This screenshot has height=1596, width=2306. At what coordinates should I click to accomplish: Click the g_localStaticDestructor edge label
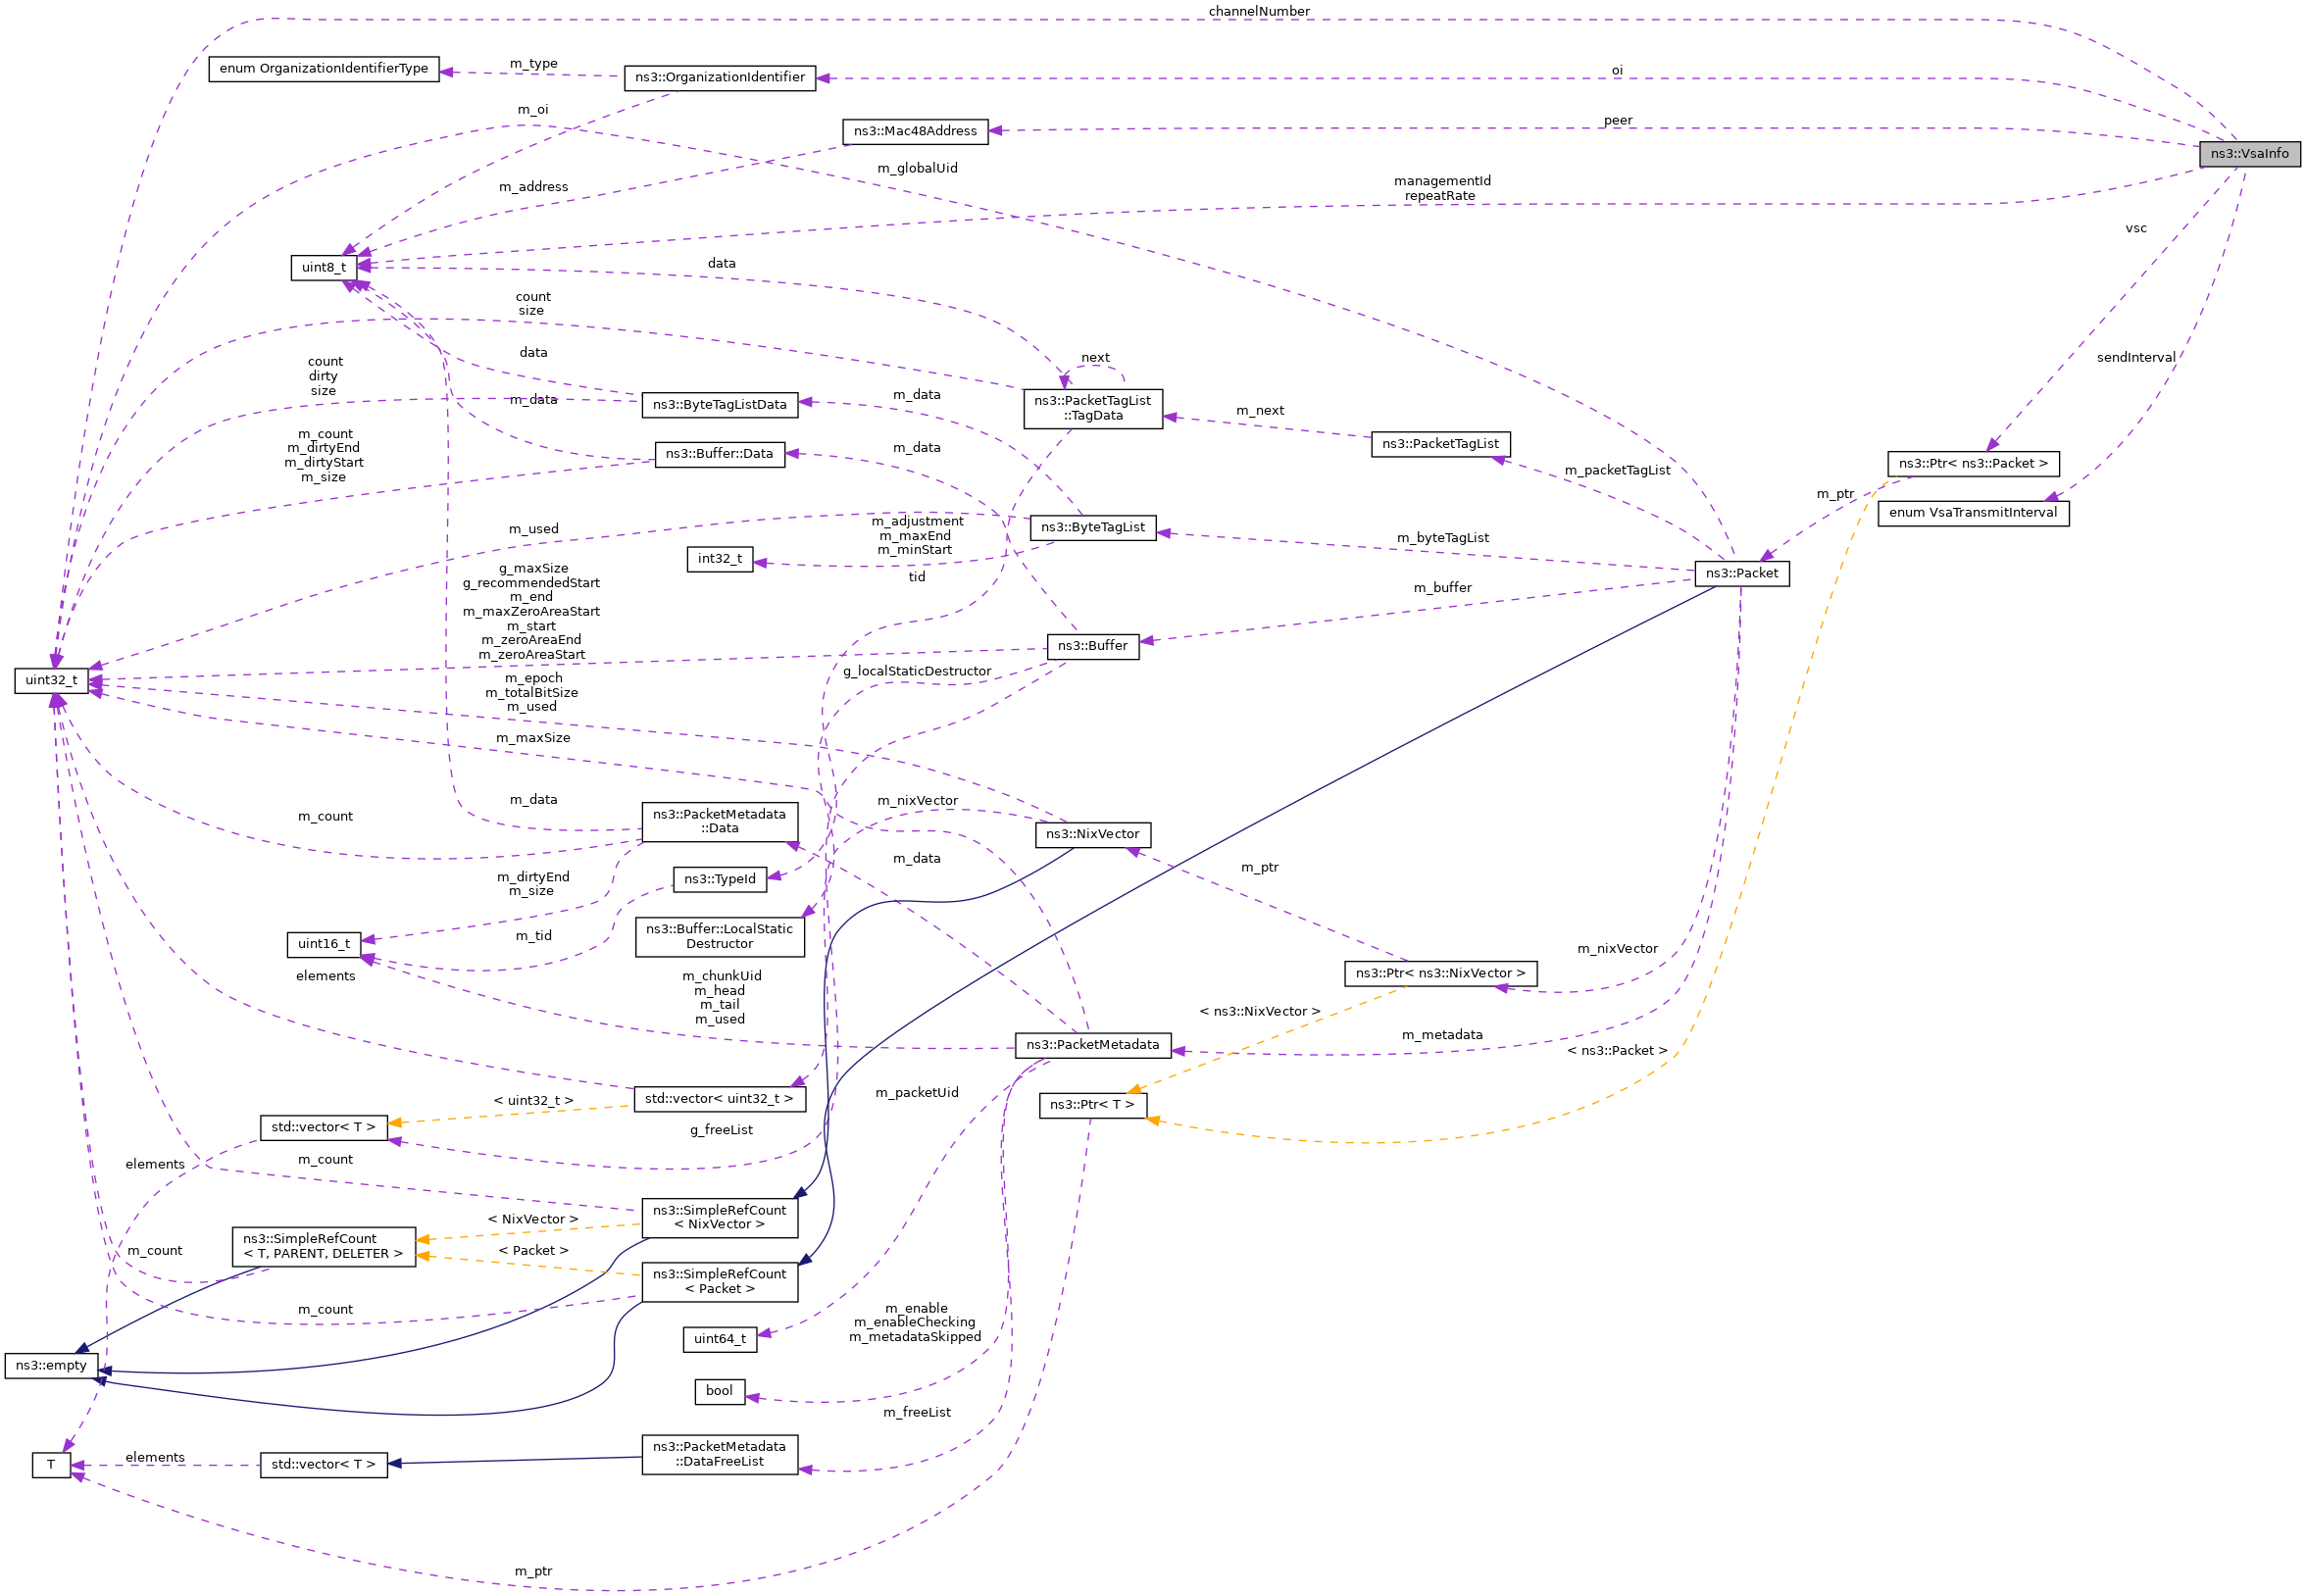(x=917, y=672)
